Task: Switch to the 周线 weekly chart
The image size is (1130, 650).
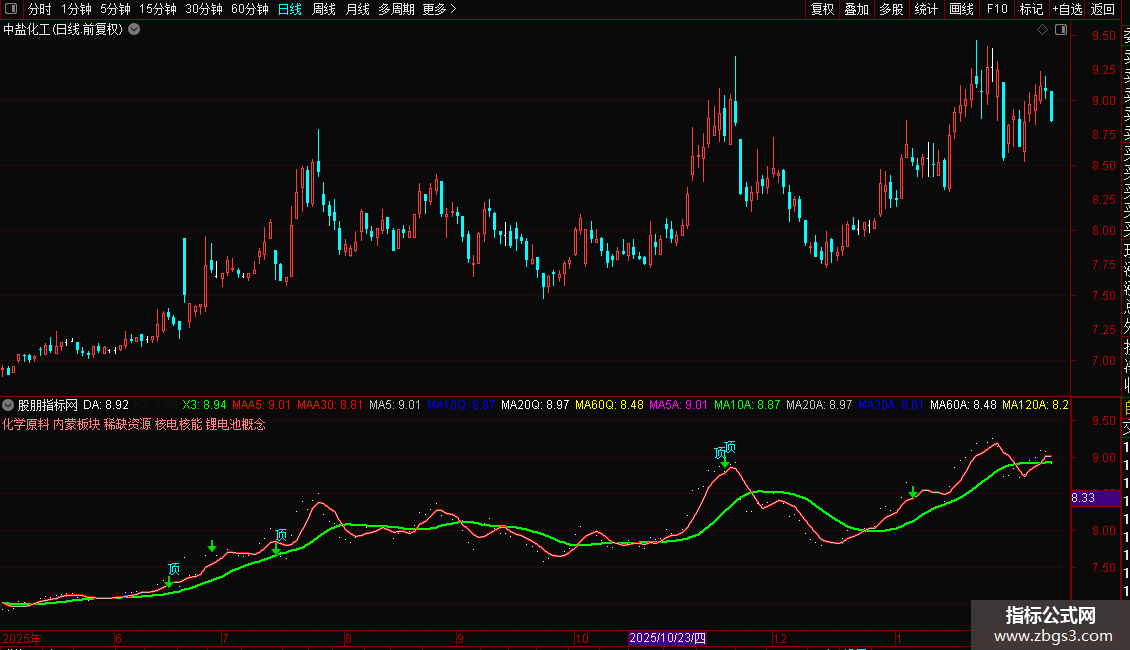Action: pos(324,9)
